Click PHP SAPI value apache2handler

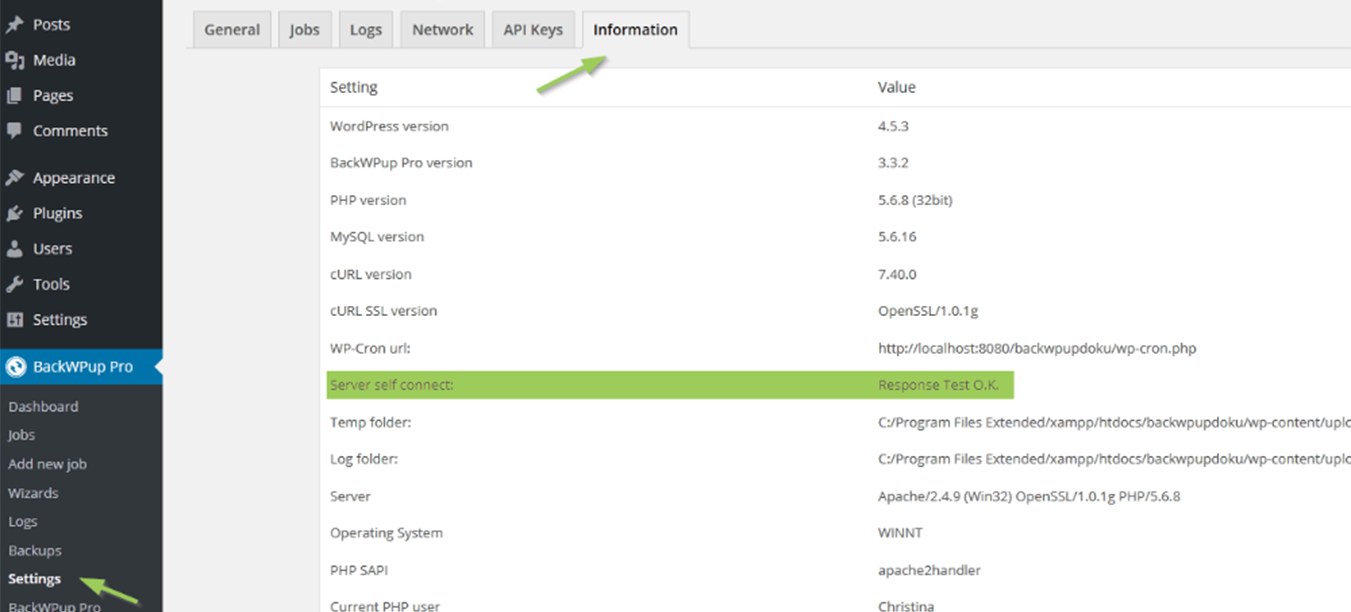[x=929, y=570]
